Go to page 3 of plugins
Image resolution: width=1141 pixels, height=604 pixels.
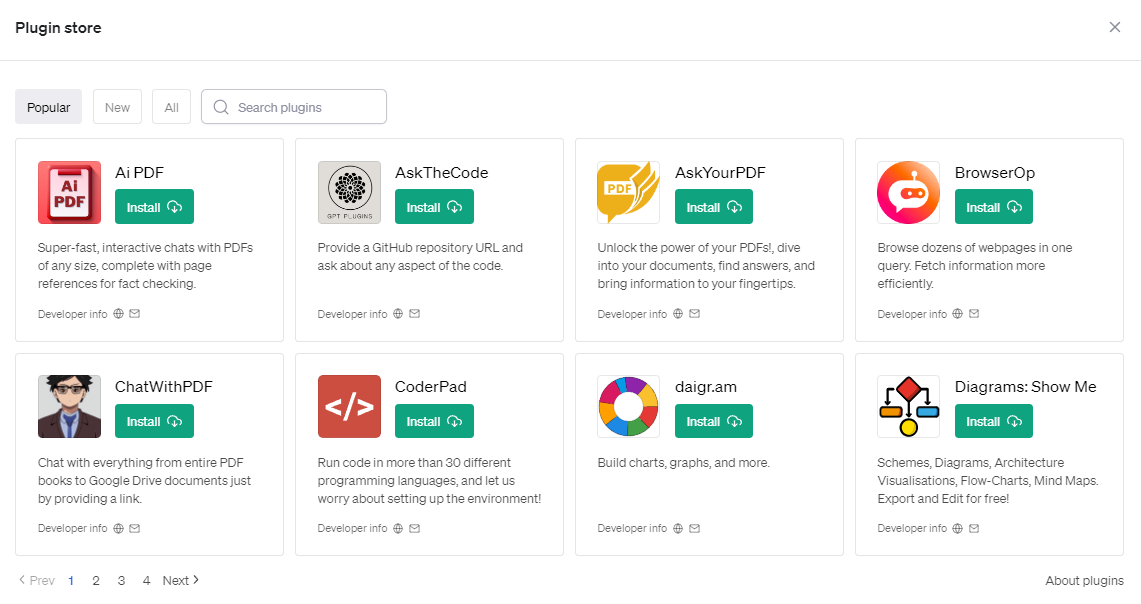point(122,580)
